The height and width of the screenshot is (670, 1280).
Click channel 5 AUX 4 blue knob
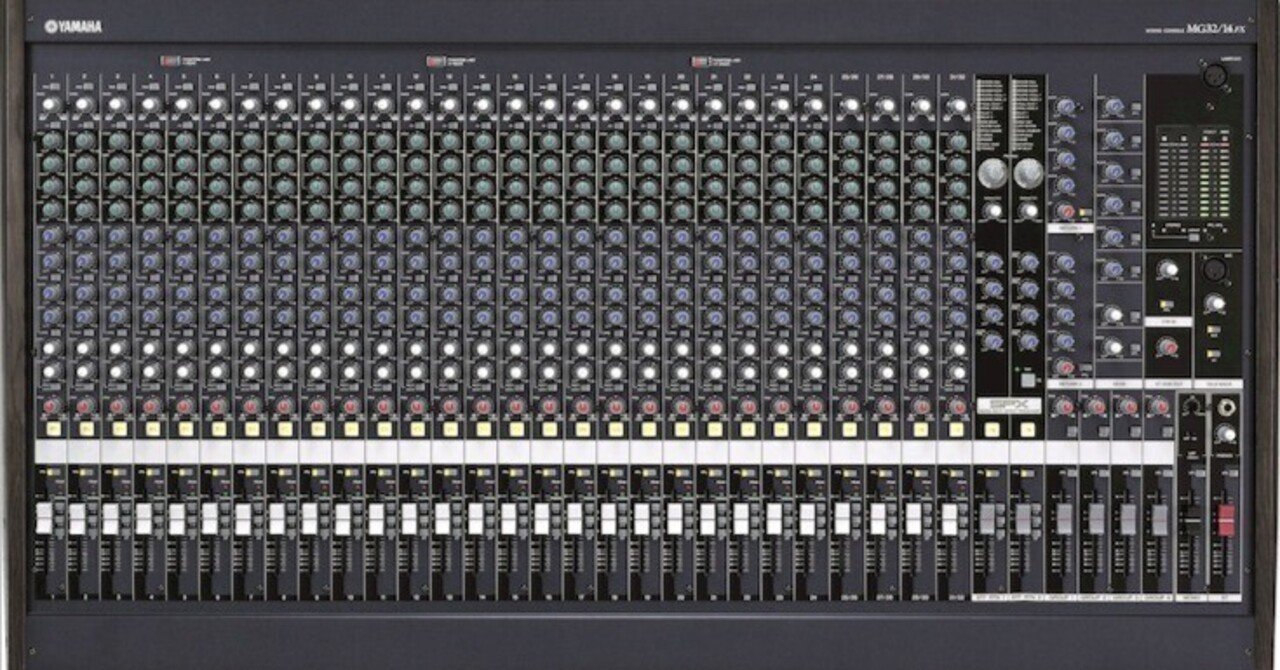183,316
